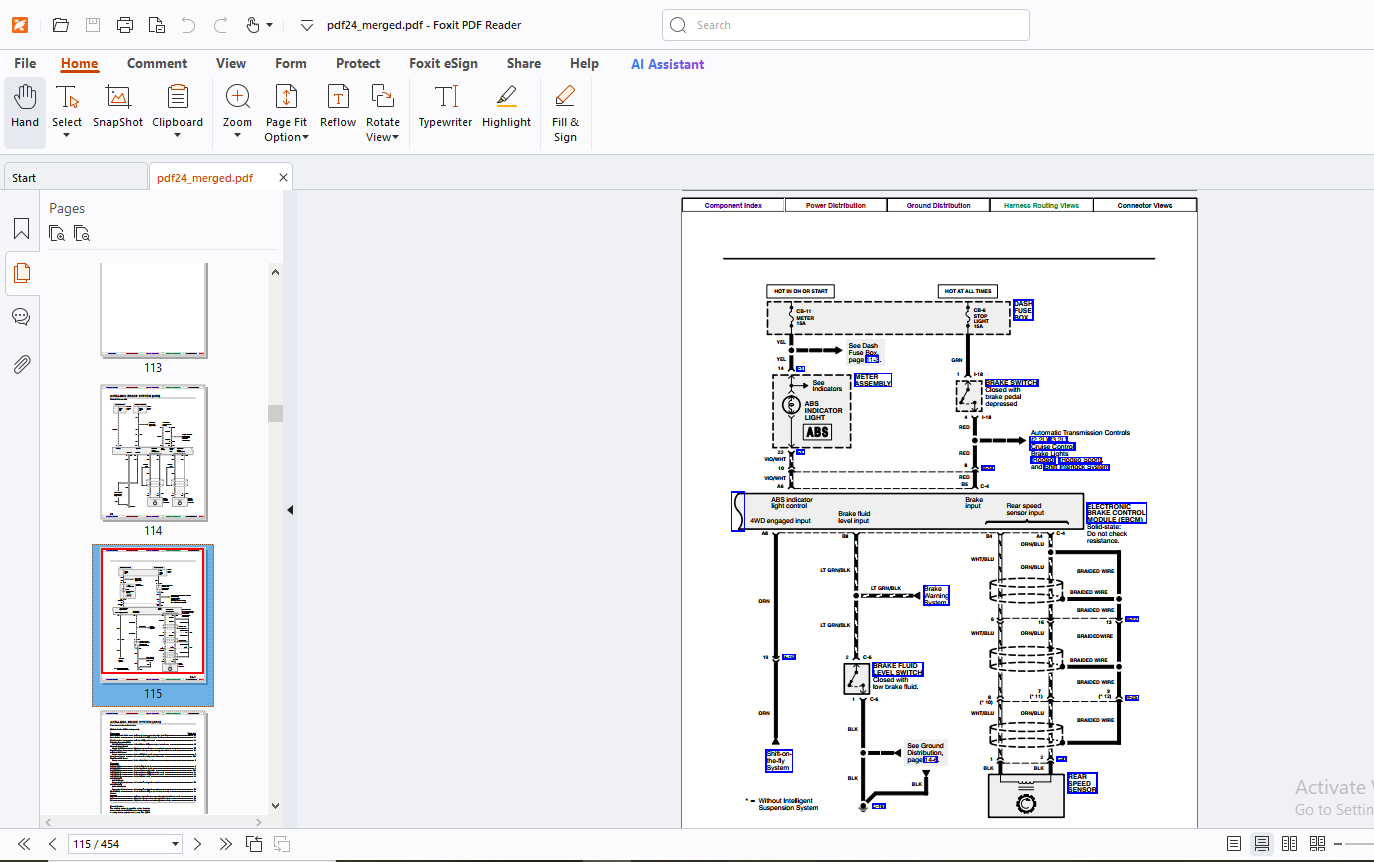1374x862 pixels.
Task: Open the Protect ribbon tab
Action: 358,63
